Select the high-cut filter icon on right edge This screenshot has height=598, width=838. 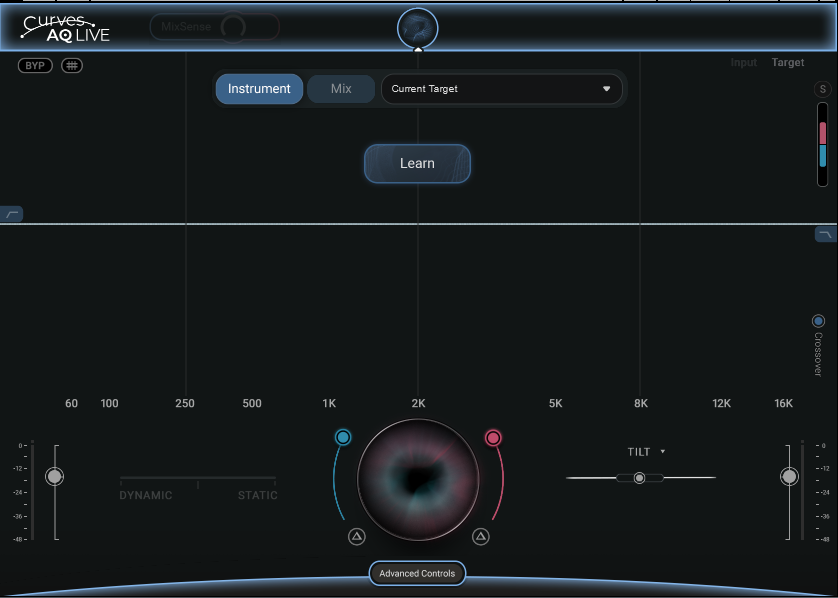(824, 233)
